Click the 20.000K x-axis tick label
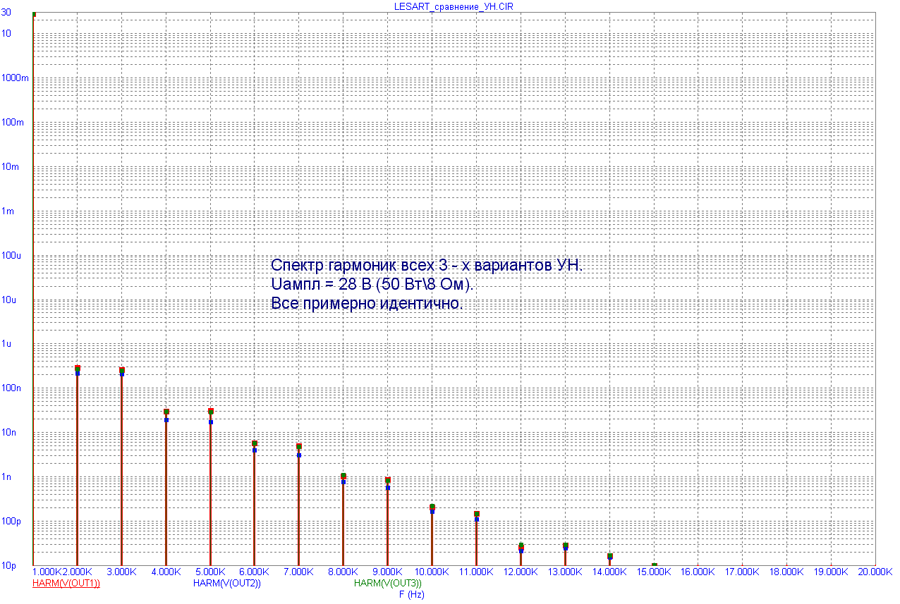Screen dimensions: 900x604 (875, 572)
